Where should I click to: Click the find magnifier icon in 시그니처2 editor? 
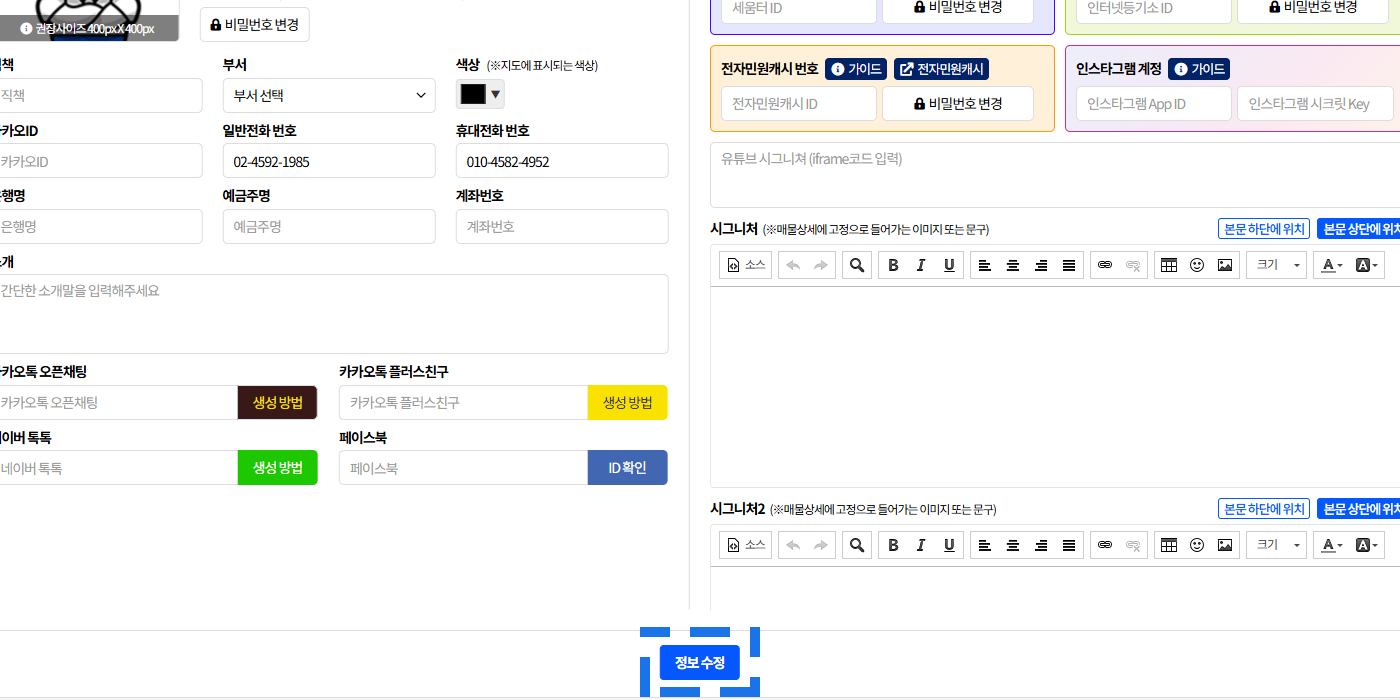coord(856,545)
